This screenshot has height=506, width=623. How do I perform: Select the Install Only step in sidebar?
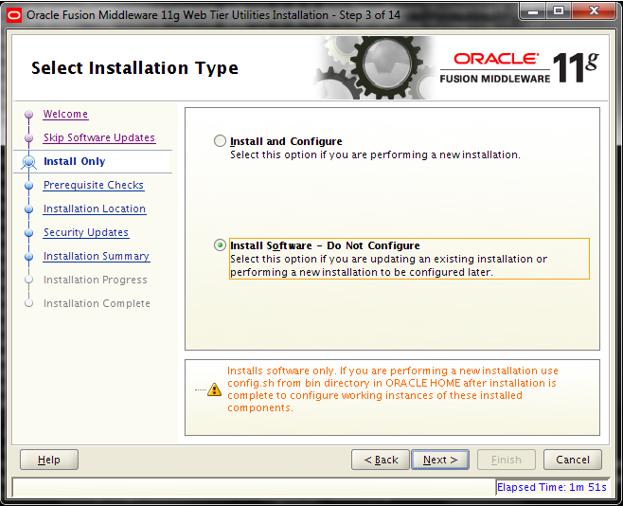tap(74, 161)
